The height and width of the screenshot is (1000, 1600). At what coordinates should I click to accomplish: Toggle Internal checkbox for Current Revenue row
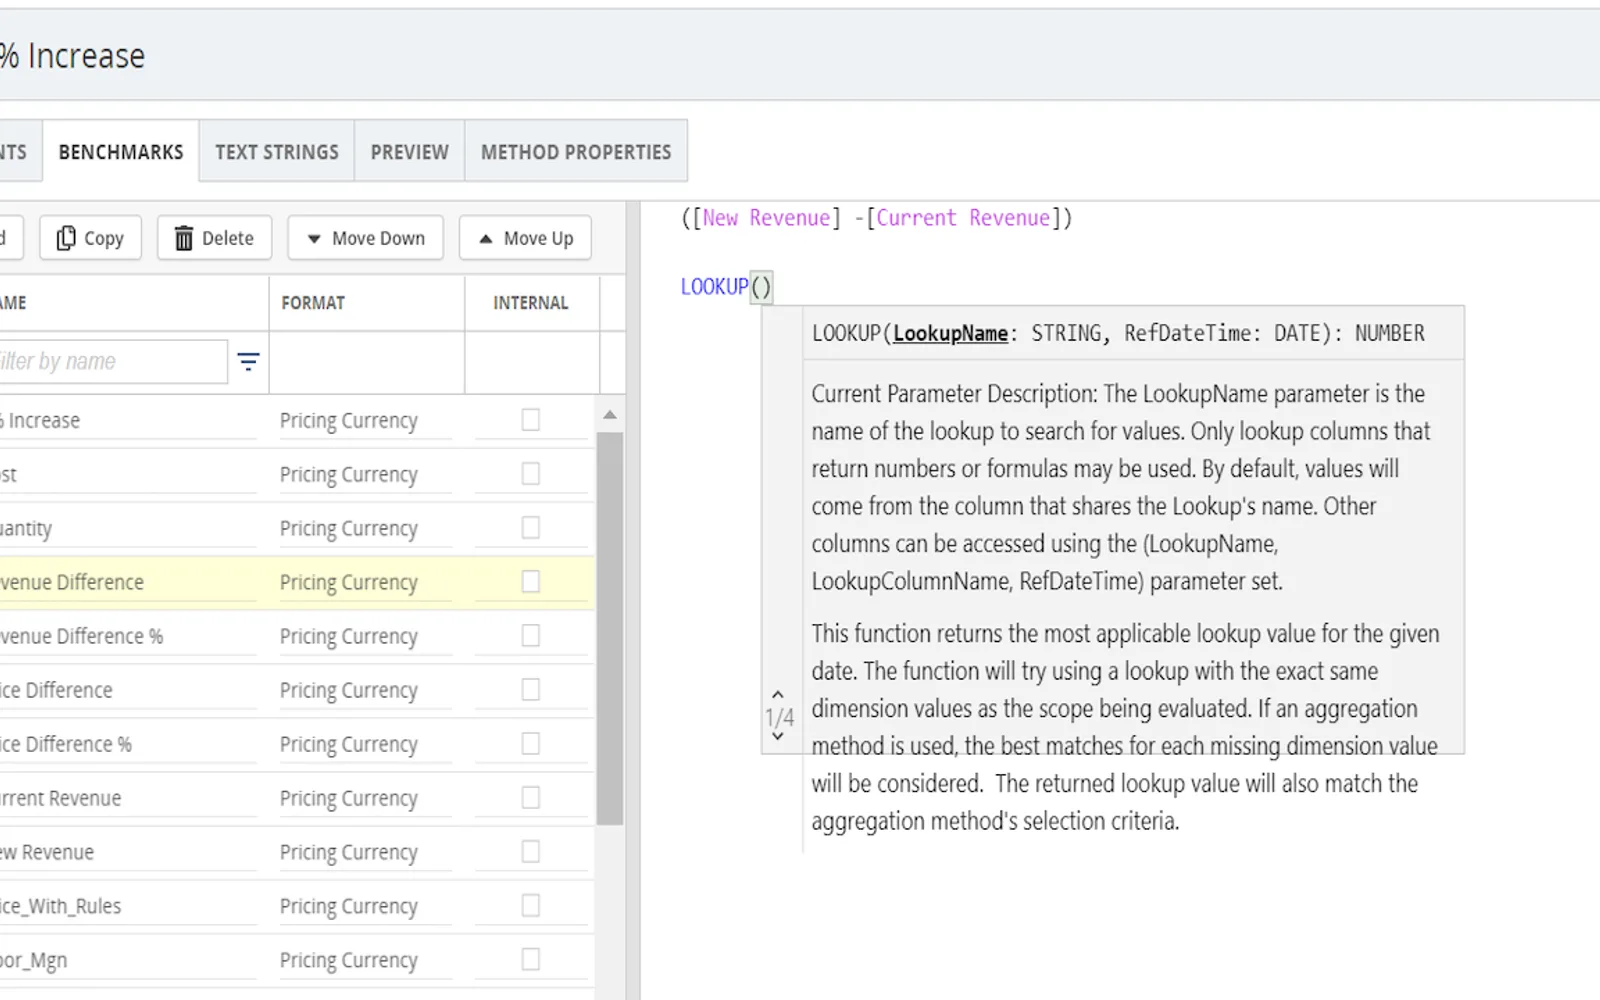531,798
